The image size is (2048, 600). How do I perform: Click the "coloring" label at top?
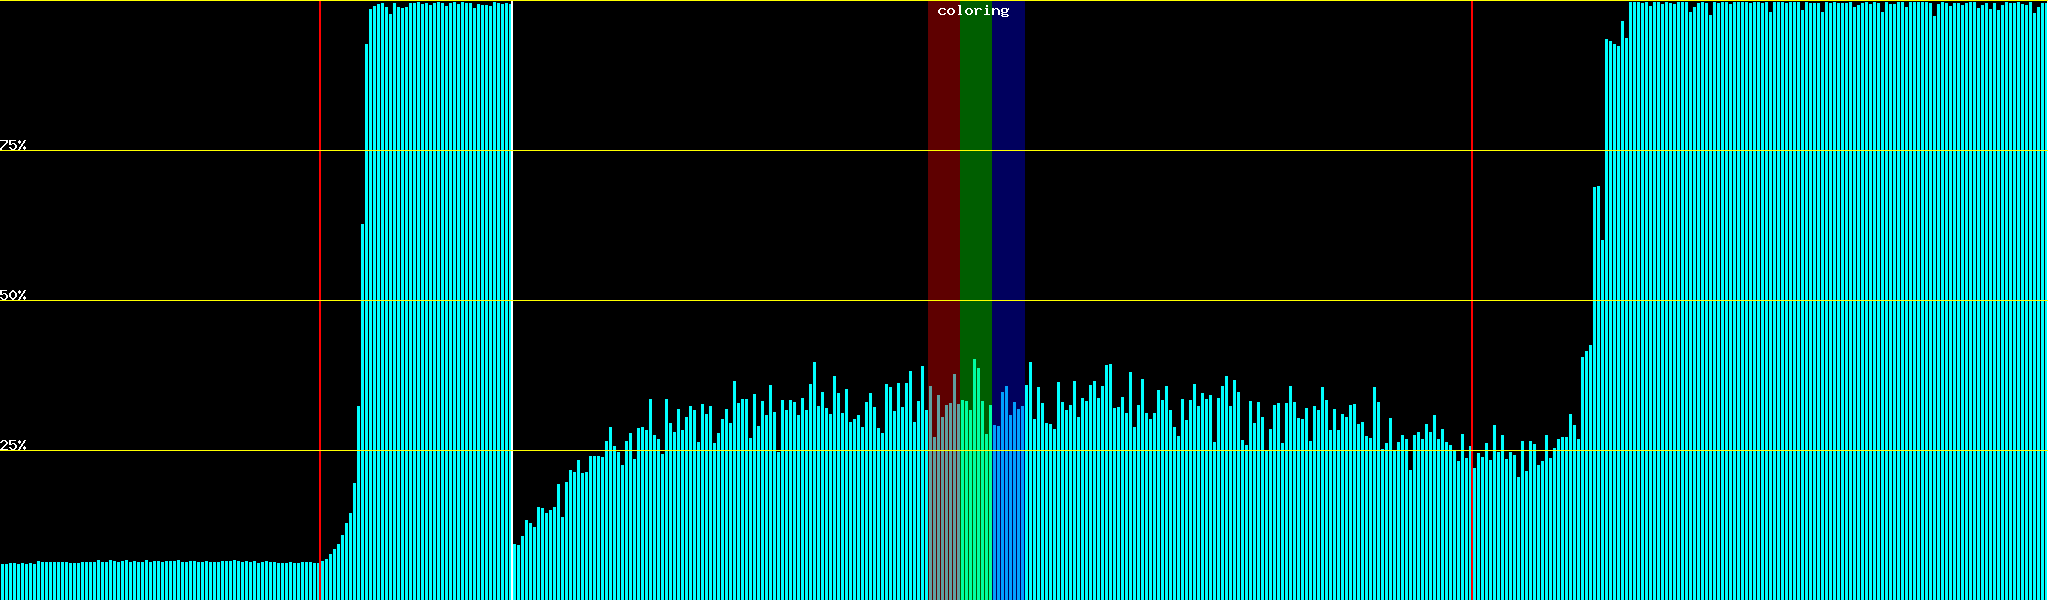(973, 11)
